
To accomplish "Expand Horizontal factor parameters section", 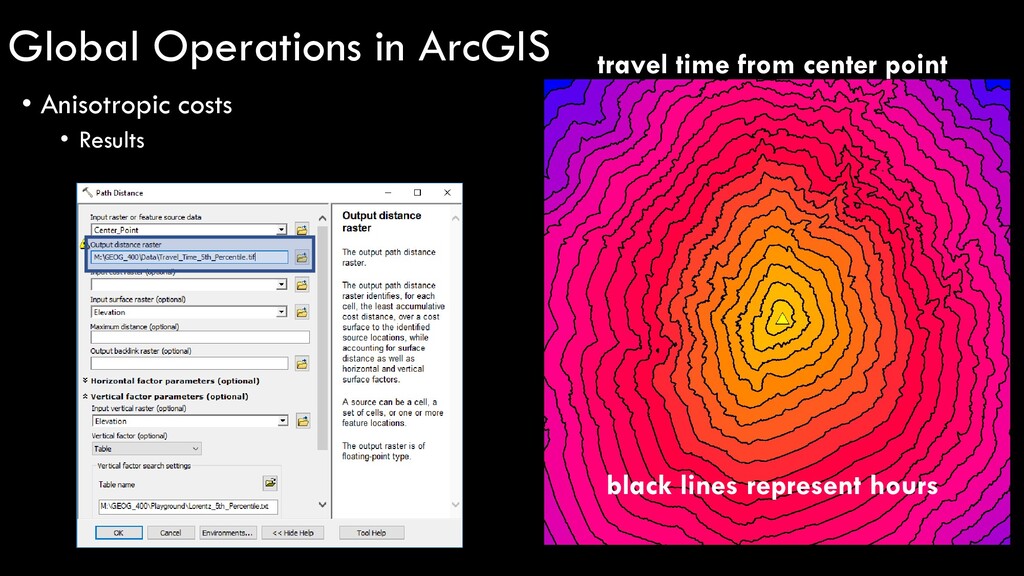I will point(86,380).
